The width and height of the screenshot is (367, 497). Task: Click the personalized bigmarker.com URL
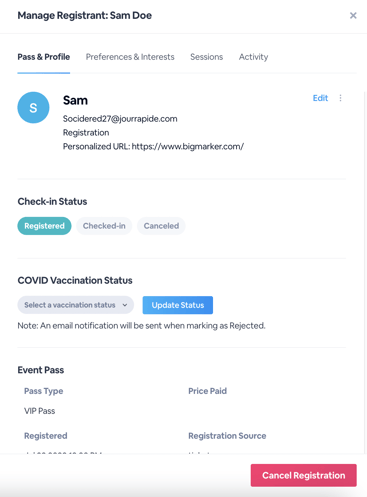coord(188,147)
